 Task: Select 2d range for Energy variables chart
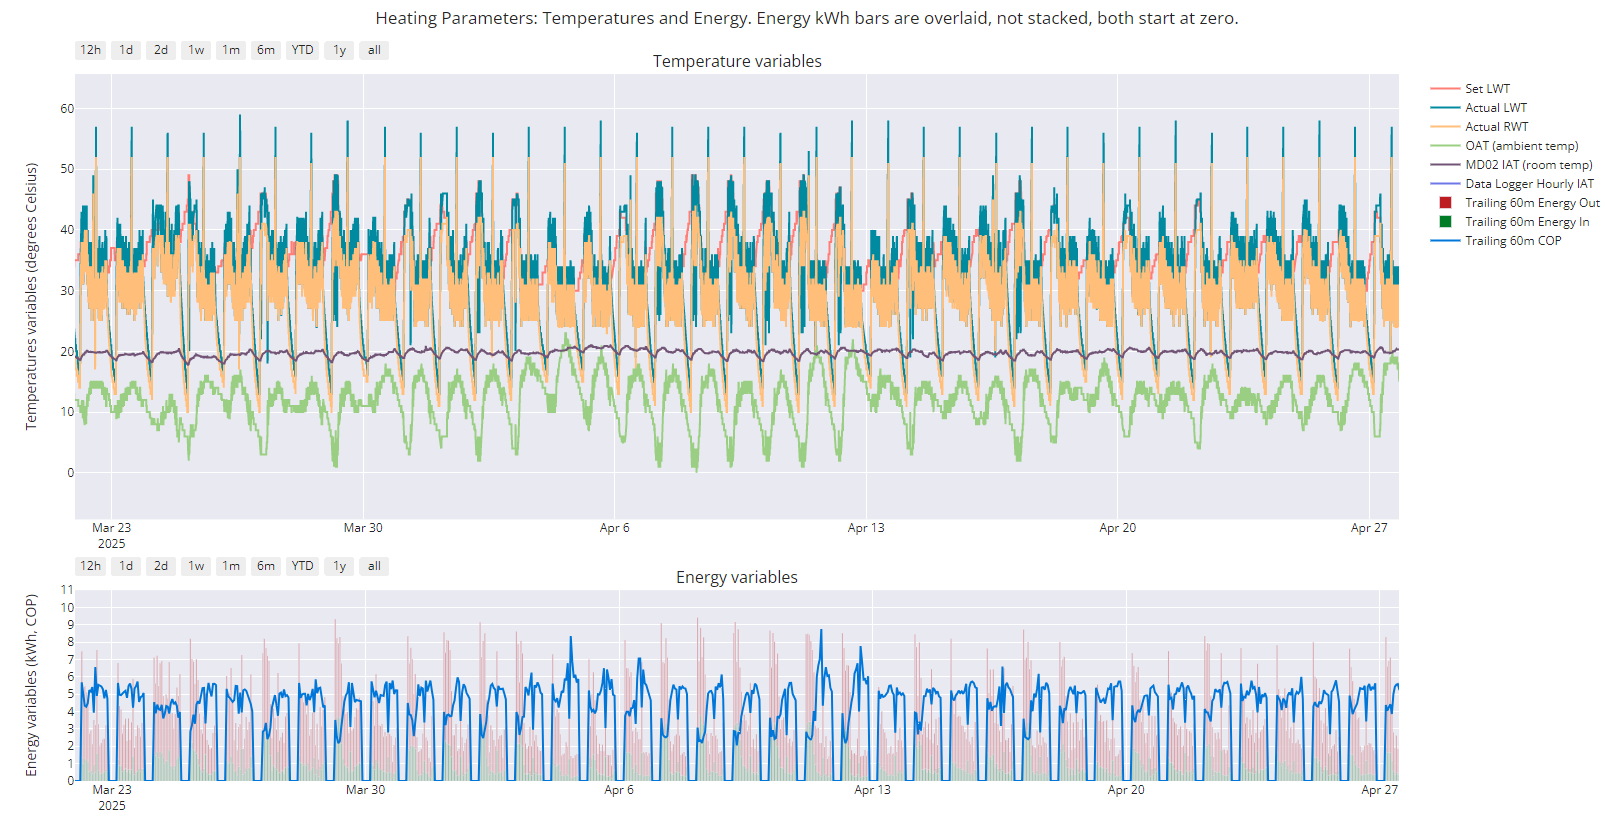coord(161,566)
